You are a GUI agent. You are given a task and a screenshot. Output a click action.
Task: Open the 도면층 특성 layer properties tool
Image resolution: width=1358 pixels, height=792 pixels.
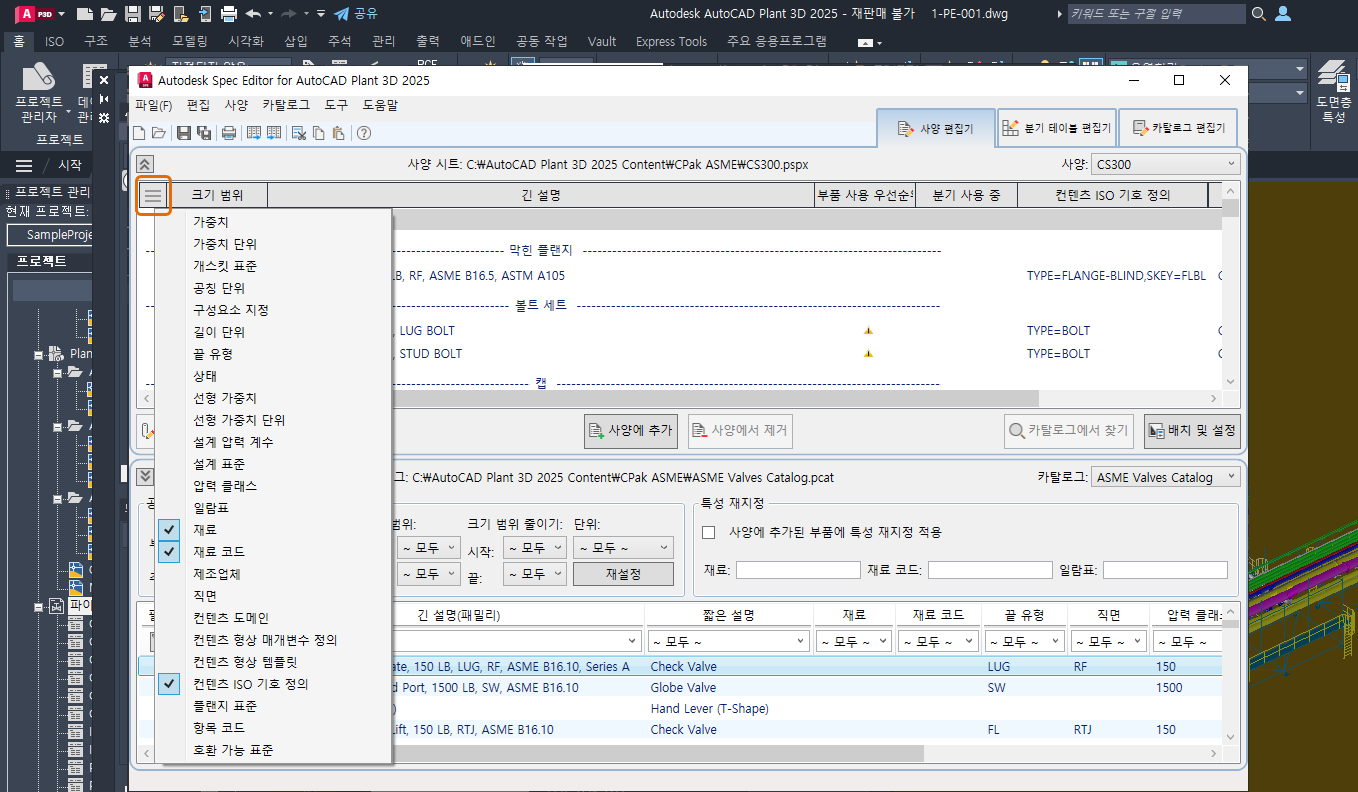coord(1333,92)
